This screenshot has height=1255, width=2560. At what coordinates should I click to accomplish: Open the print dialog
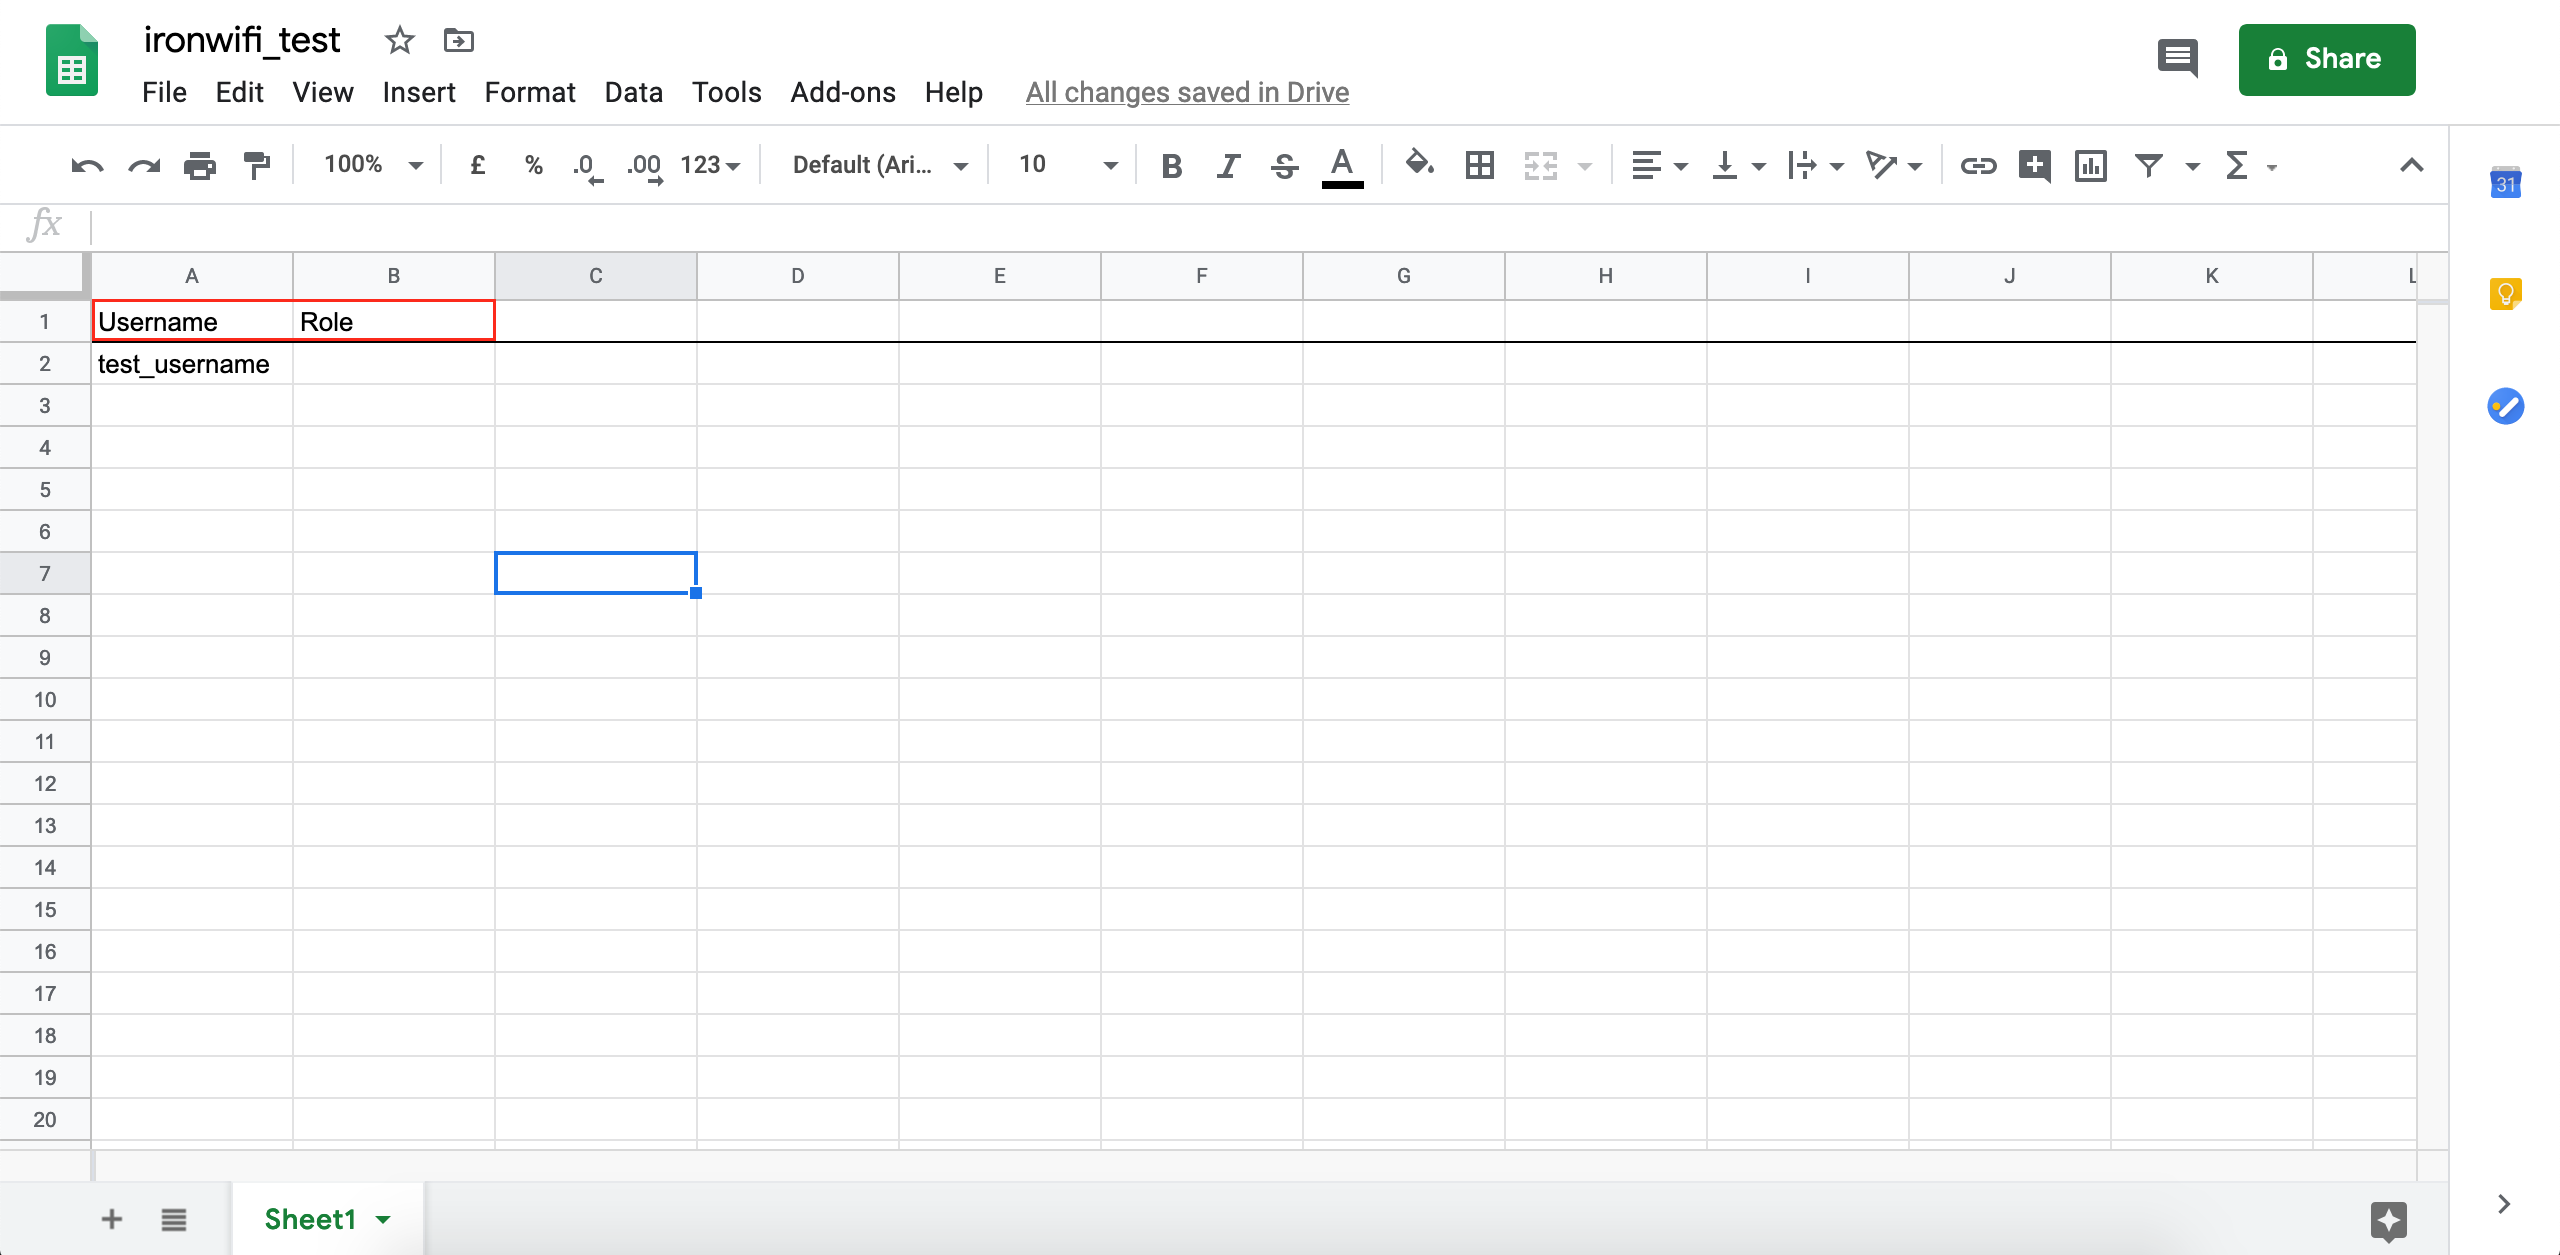200,165
